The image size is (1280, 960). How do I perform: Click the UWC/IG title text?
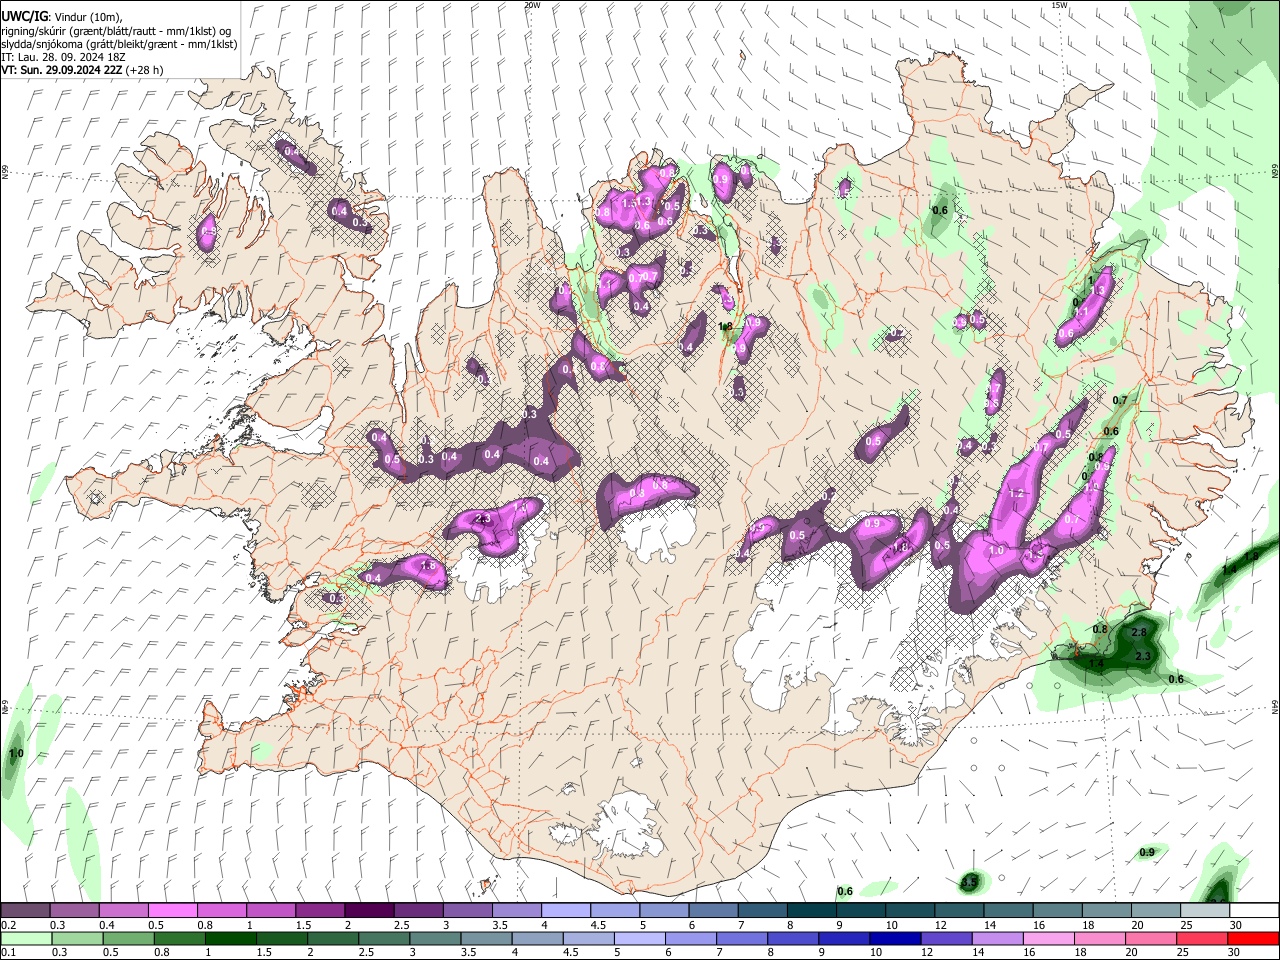[24, 16]
